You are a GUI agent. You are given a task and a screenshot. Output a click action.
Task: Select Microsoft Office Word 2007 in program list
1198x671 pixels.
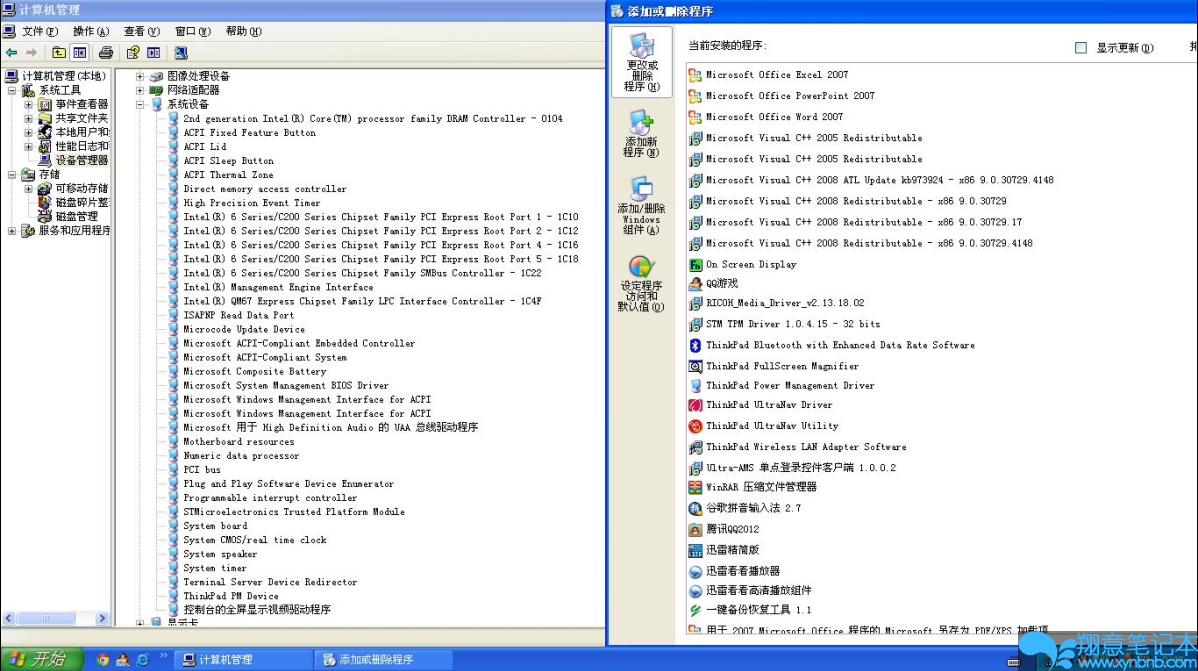pos(774,117)
